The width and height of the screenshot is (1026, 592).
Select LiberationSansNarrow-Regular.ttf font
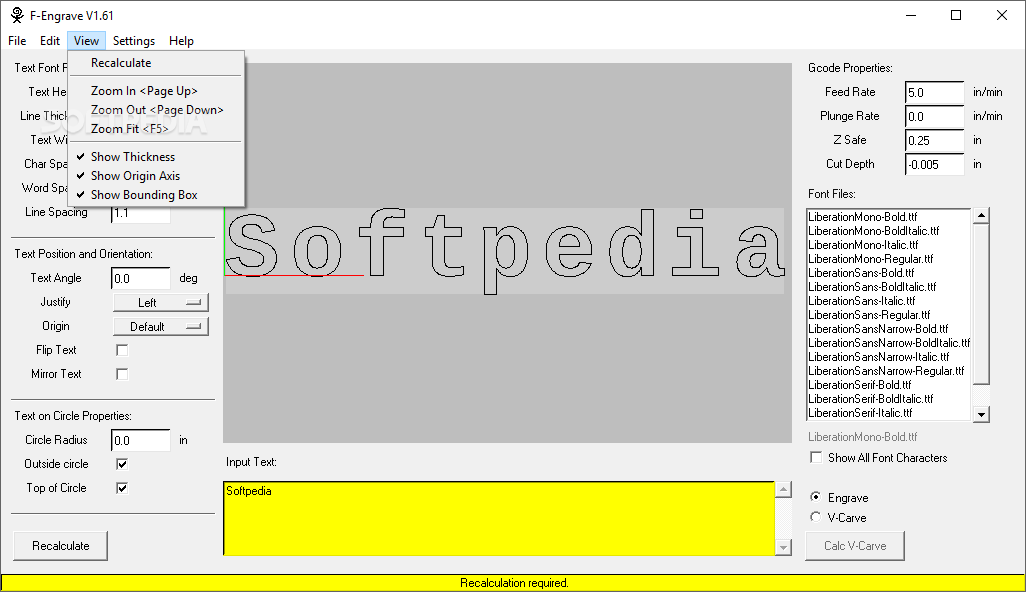(x=888, y=371)
